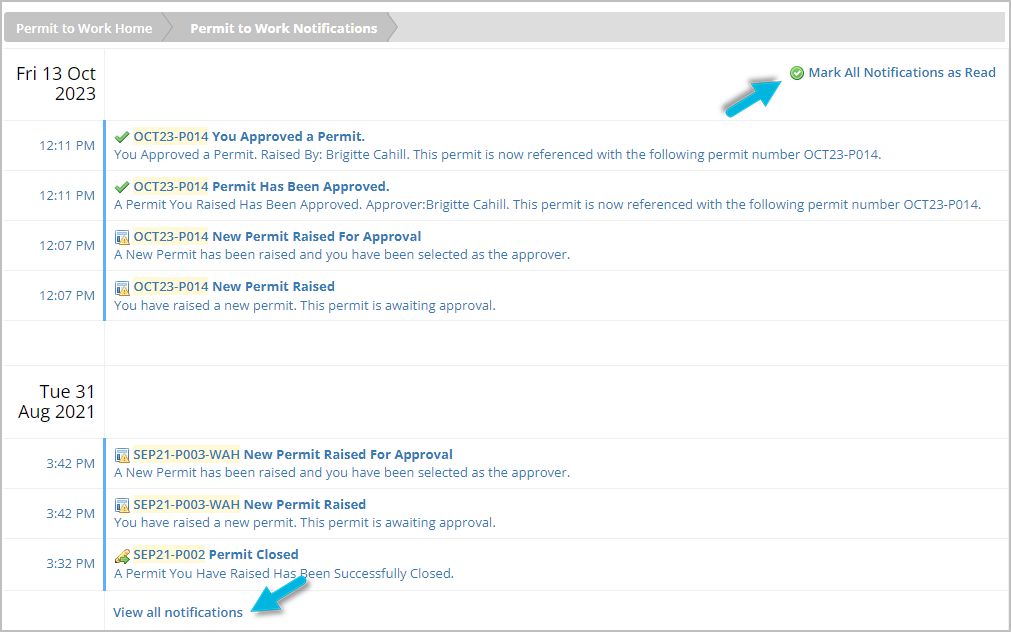This screenshot has width=1011, height=632.
Task: Click the 3:32 PM timestamp
Action: pyautogui.click(x=70, y=563)
